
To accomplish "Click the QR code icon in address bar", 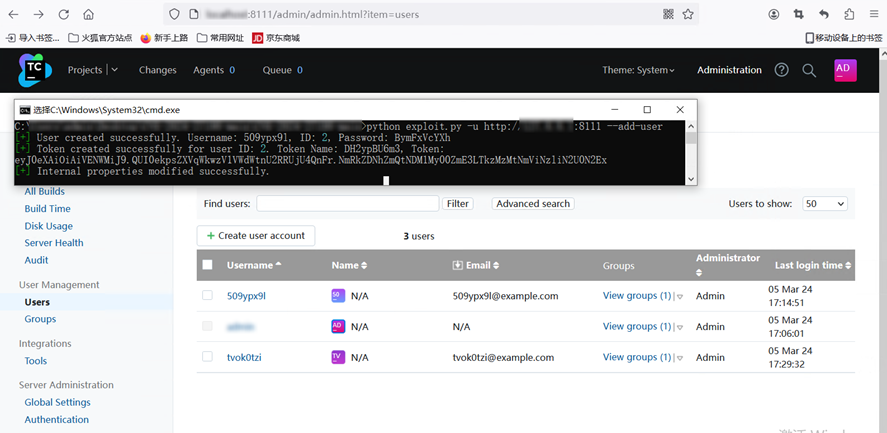I will (x=668, y=15).
